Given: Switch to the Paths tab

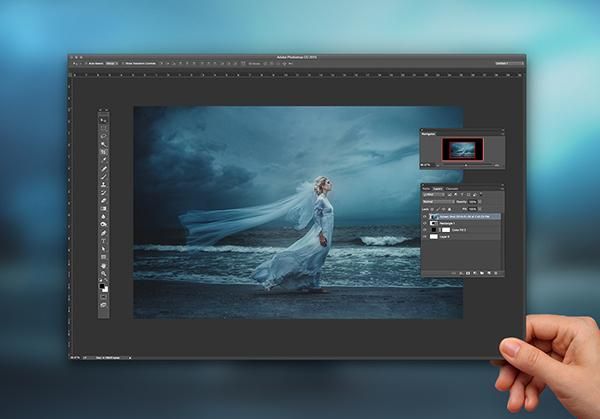Looking at the screenshot, I should pyautogui.click(x=427, y=187).
